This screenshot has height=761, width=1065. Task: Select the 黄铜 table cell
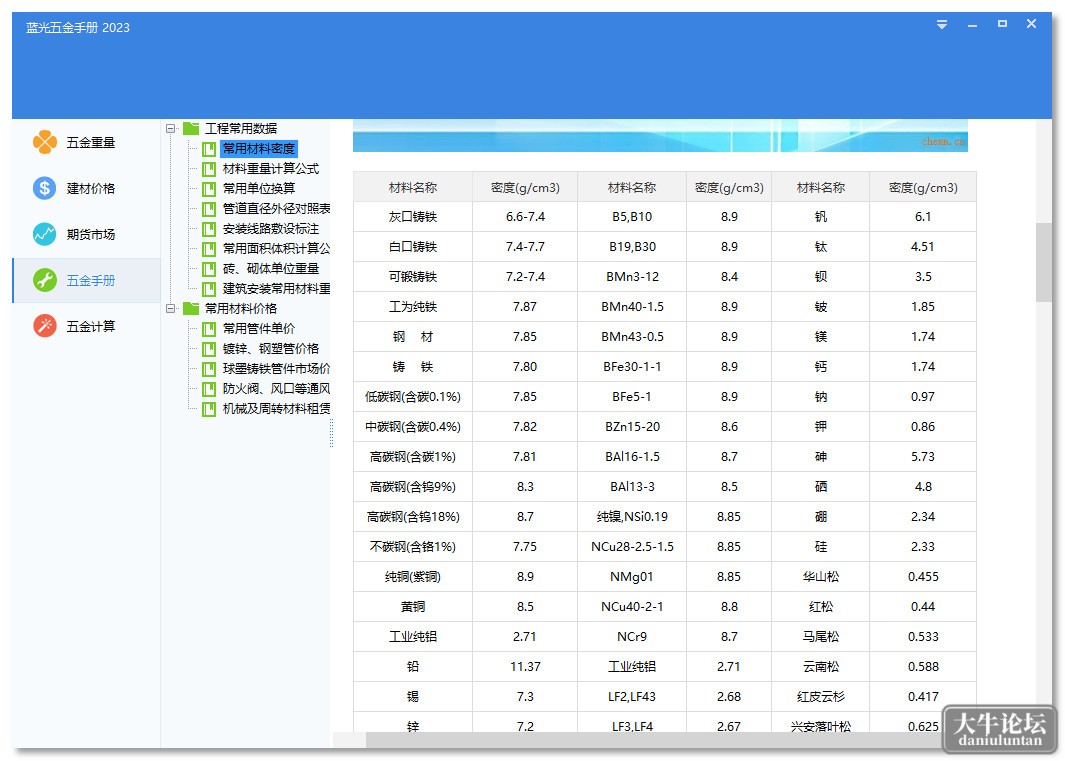[x=413, y=607]
